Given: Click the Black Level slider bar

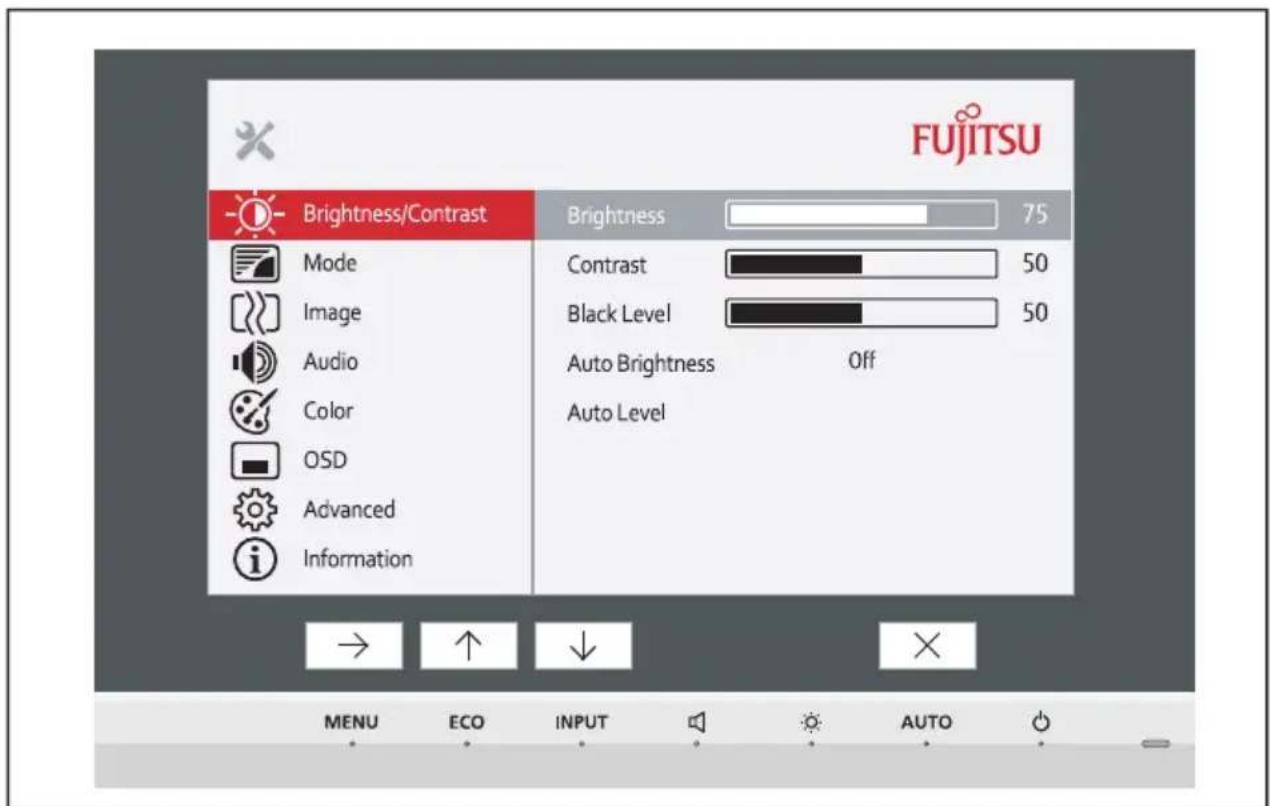Looking at the screenshot, I should 862,314.
